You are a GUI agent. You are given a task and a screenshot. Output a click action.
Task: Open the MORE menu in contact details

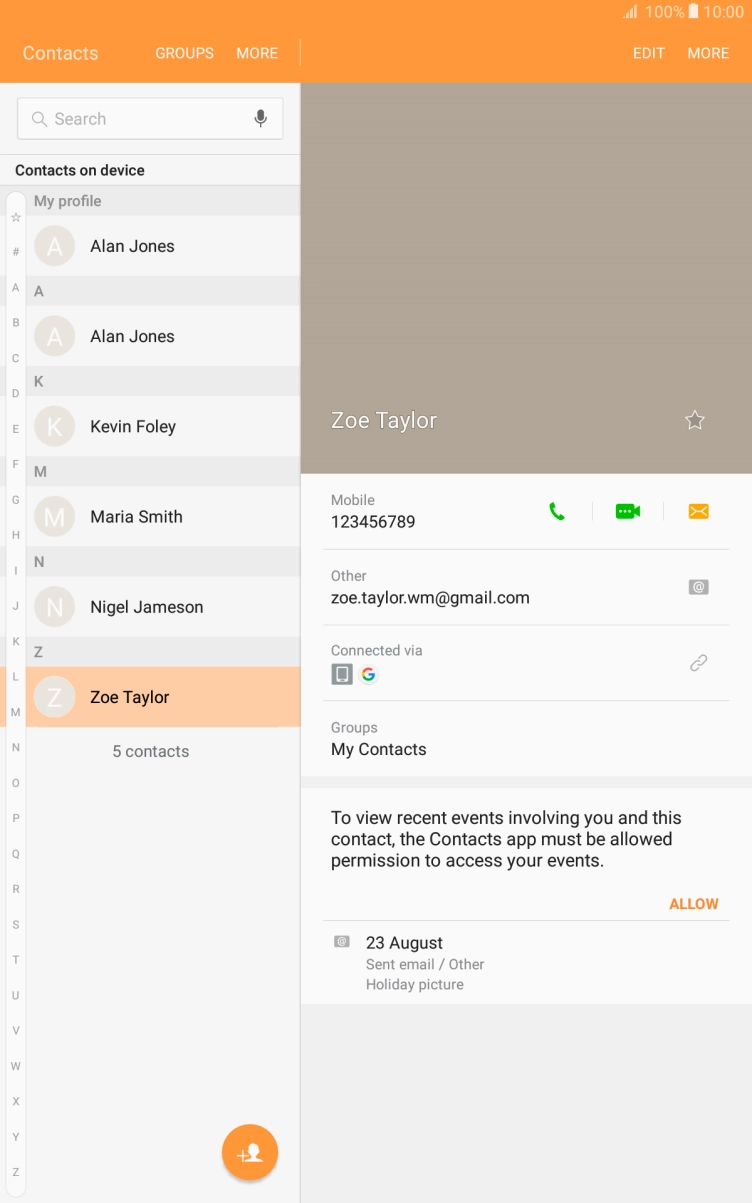[708, 53]
